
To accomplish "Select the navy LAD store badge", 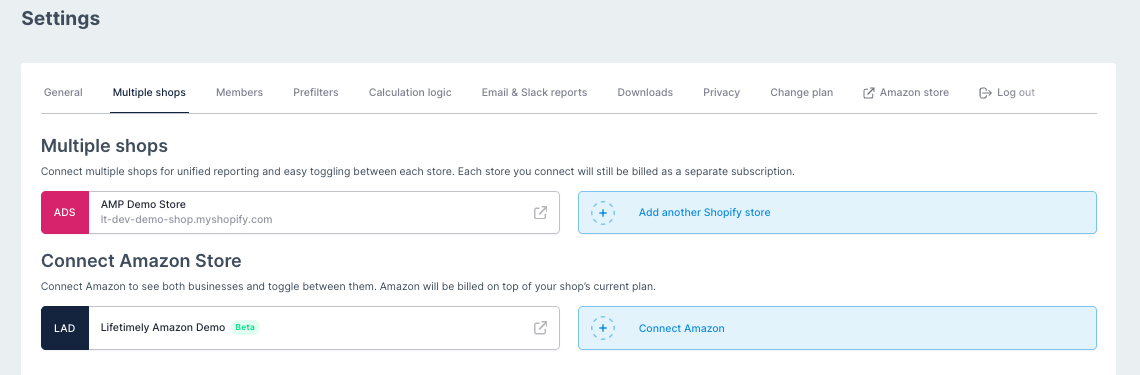I will (x=65, y=328).
